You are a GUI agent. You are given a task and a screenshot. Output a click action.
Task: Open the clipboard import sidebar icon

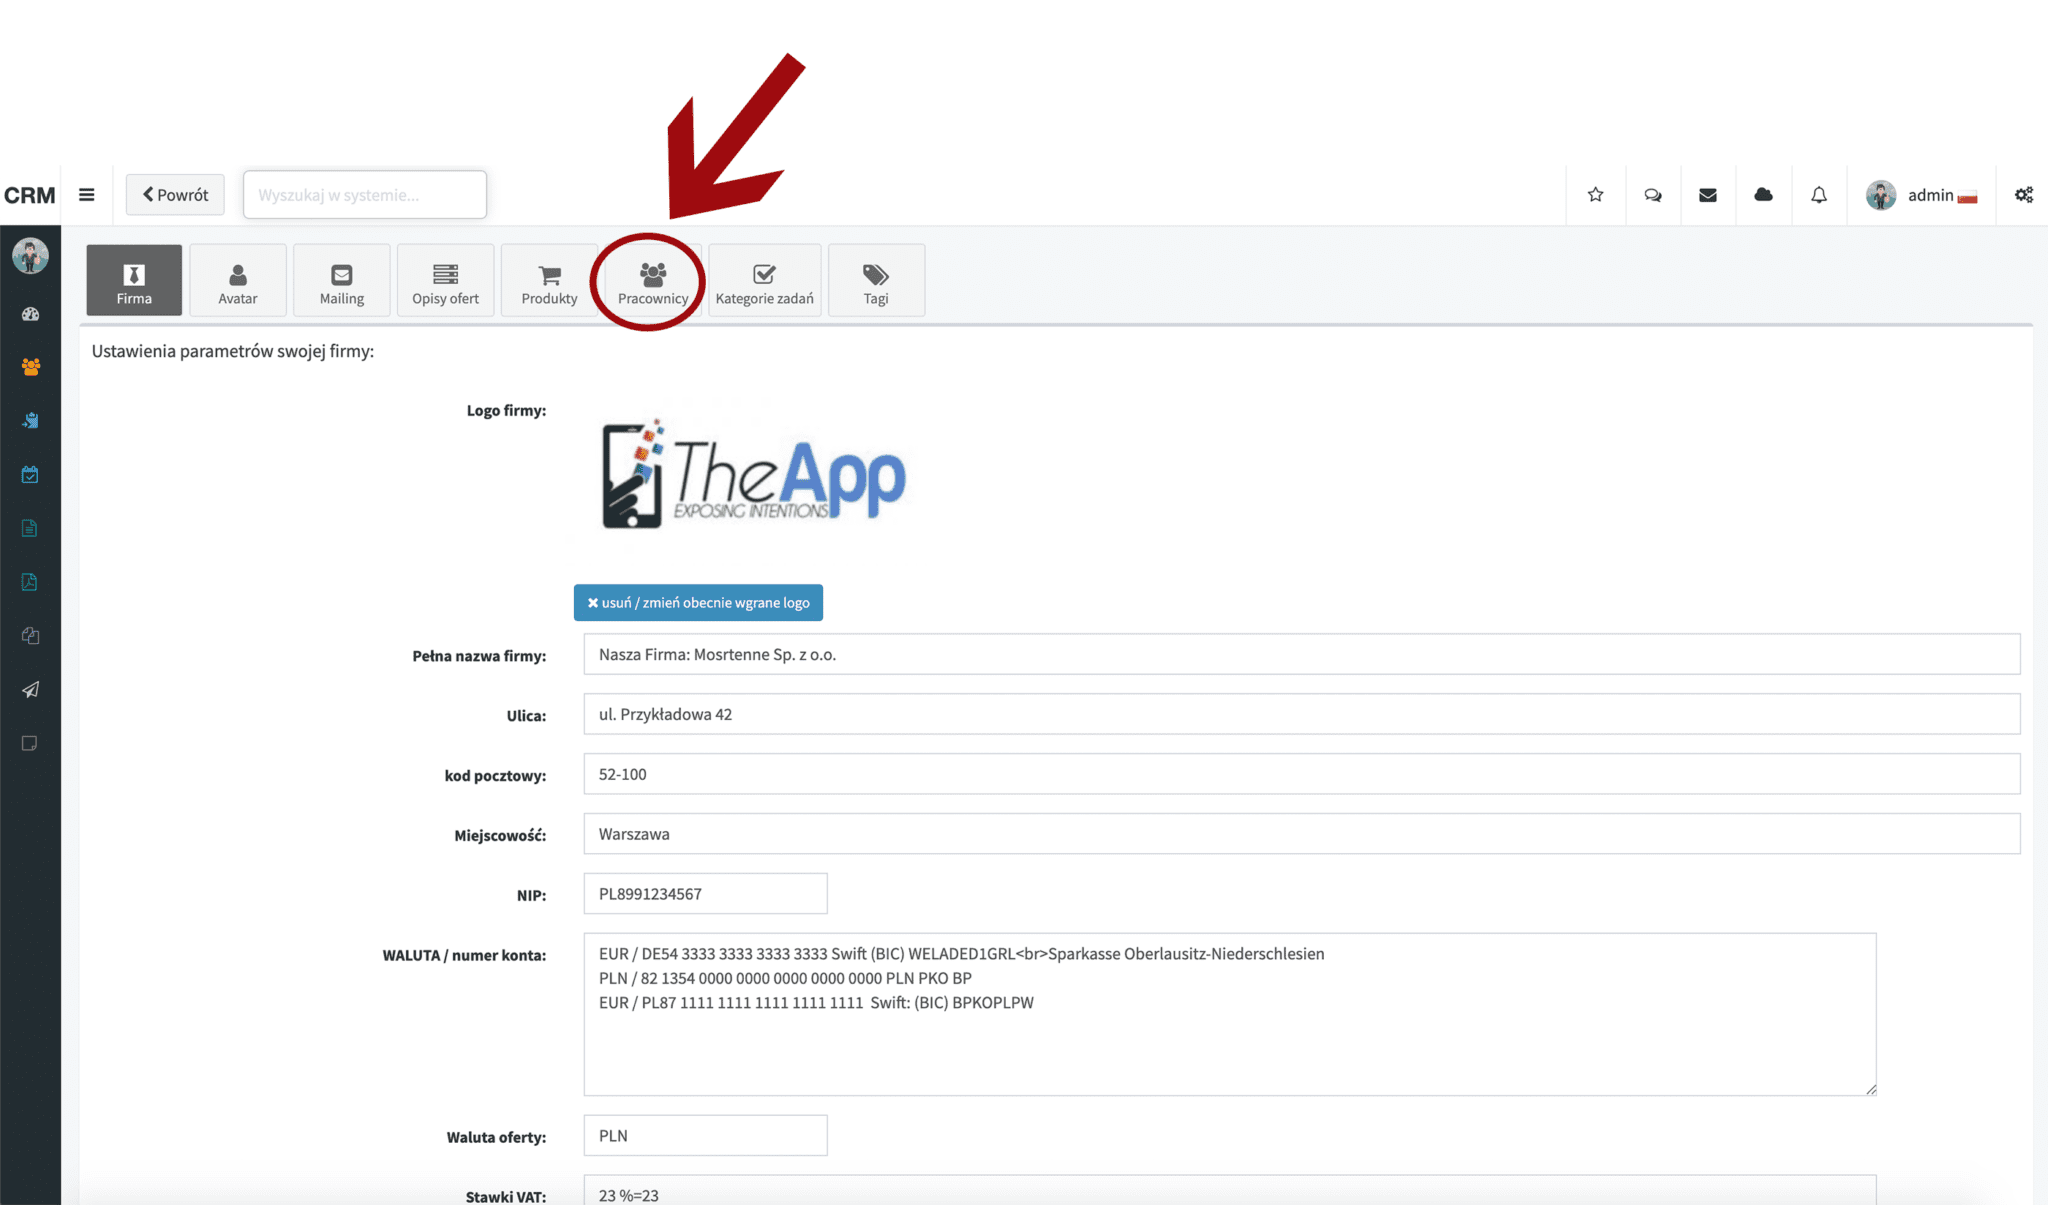click(x=30, y=421)
